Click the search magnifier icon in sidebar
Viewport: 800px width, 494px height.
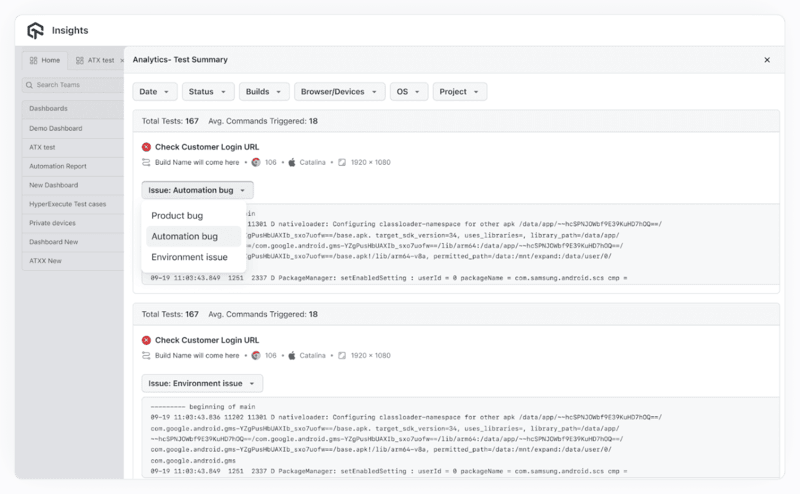pos(29,85)
